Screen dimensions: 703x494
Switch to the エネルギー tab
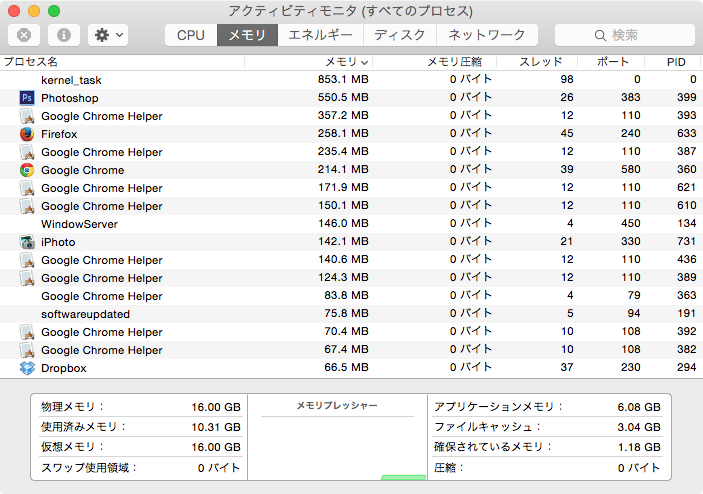click(x=321, y=35)
